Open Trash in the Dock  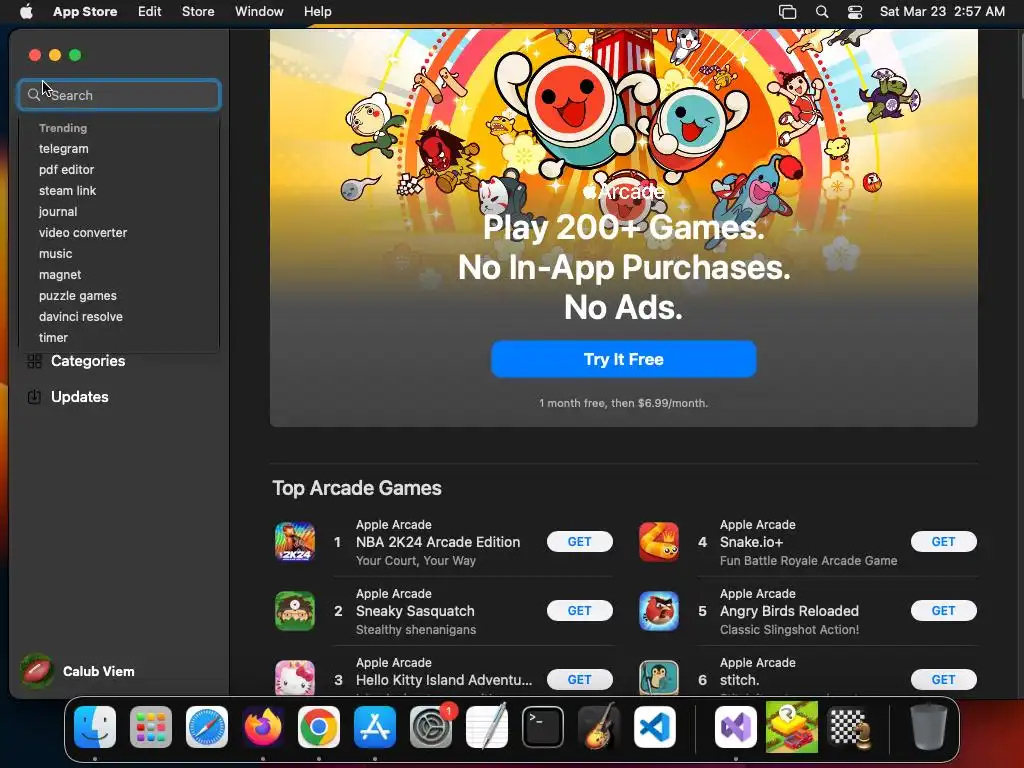928,727
